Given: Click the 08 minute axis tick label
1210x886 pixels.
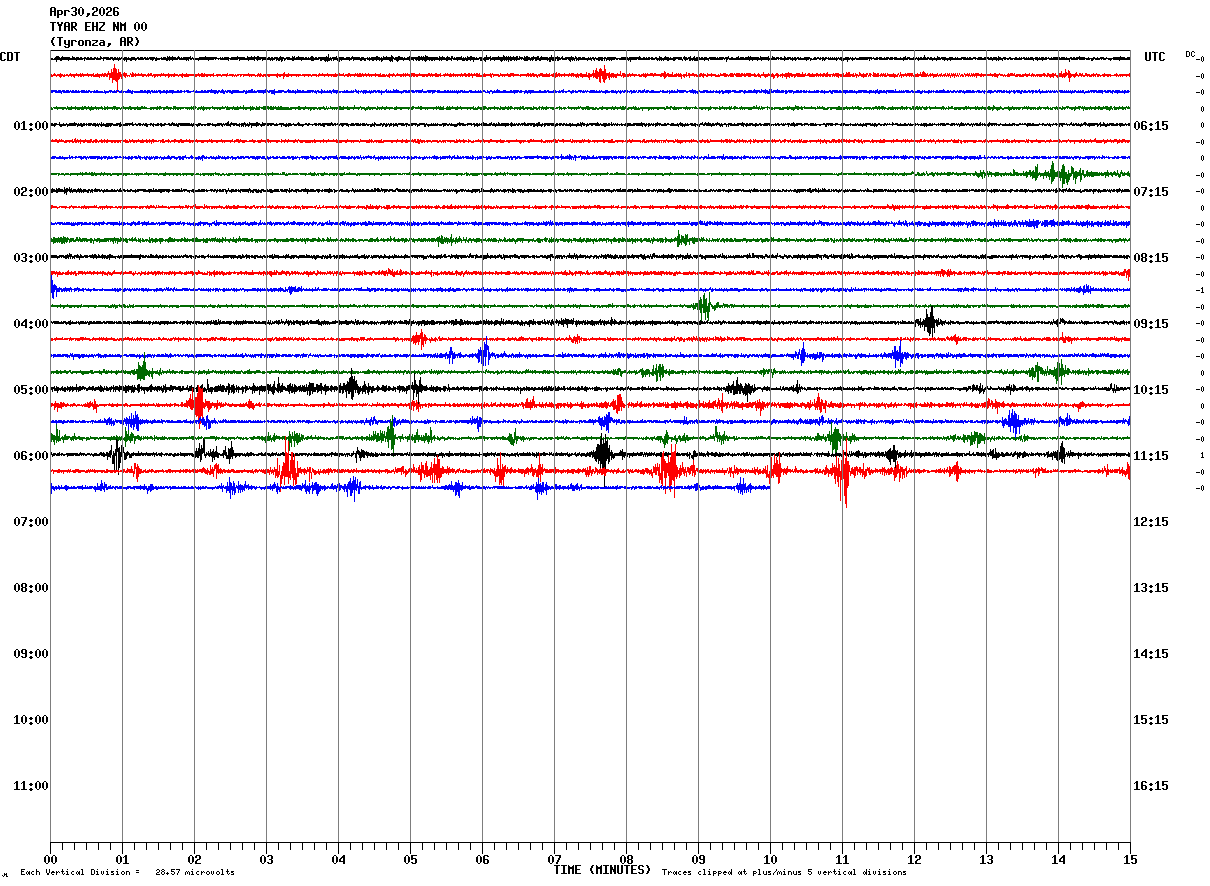Looking at the screenshot, I should click(x=626, y=859).
